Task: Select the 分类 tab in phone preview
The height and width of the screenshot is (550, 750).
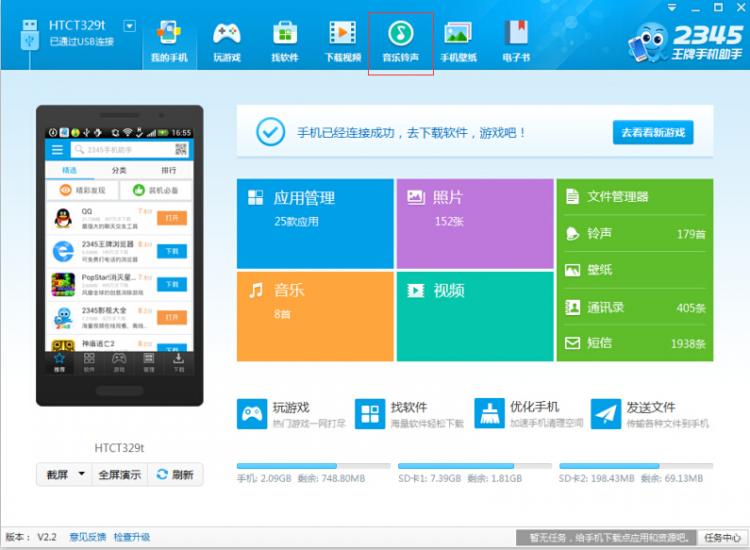Action: pyautogui.click(x=119, y=170)
